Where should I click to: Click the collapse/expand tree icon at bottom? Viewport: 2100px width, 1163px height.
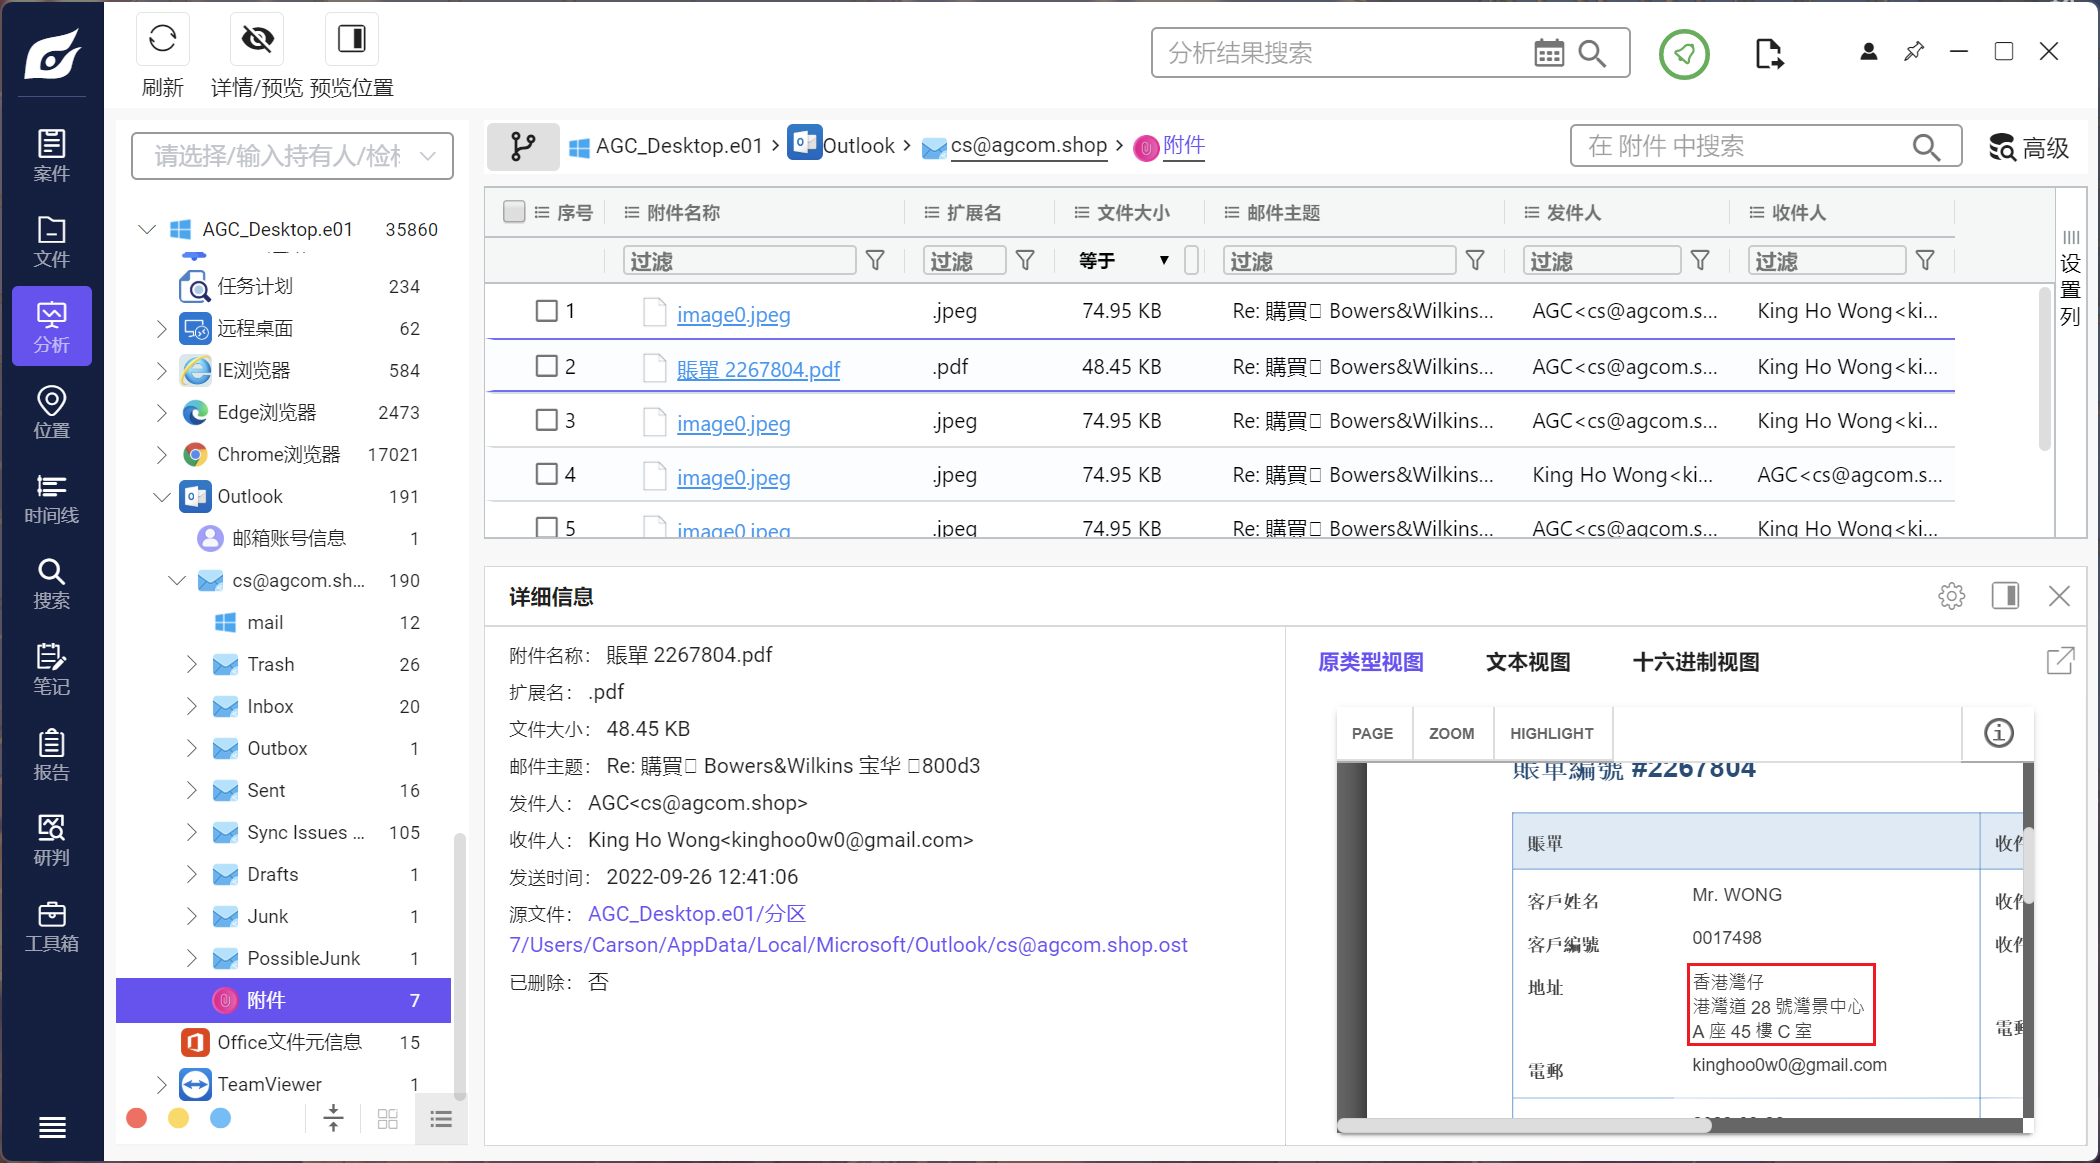333,1119
